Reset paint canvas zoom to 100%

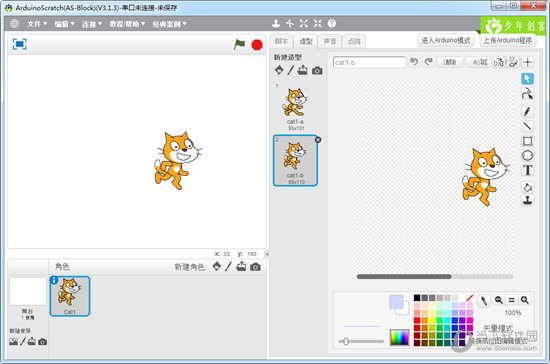[511, 300]
